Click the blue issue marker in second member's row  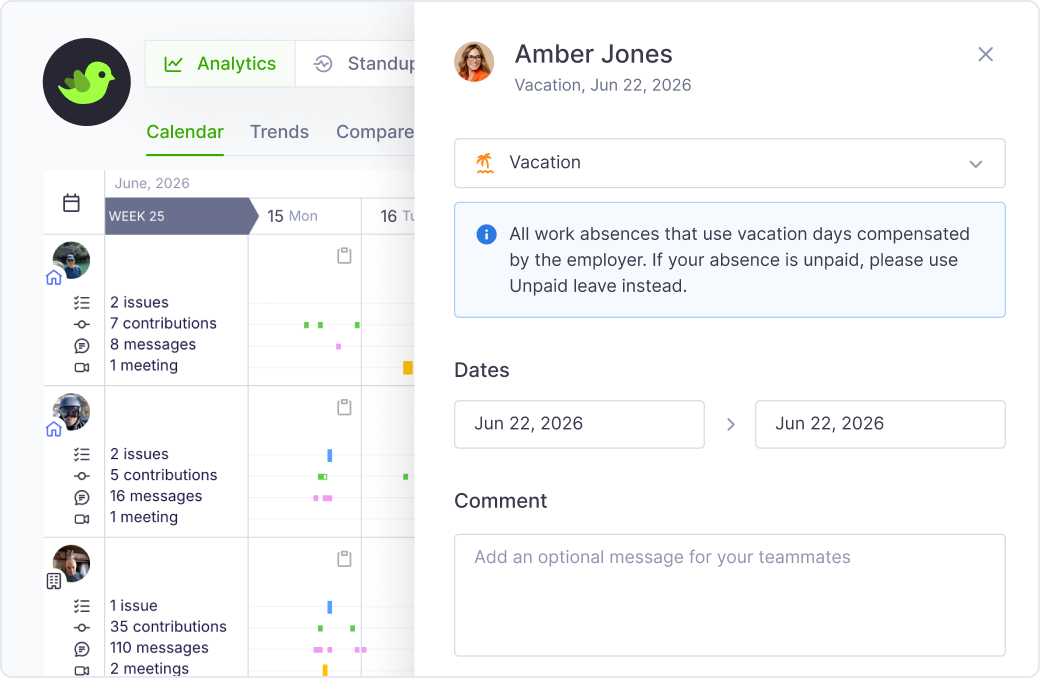click(x=330, y=455)
